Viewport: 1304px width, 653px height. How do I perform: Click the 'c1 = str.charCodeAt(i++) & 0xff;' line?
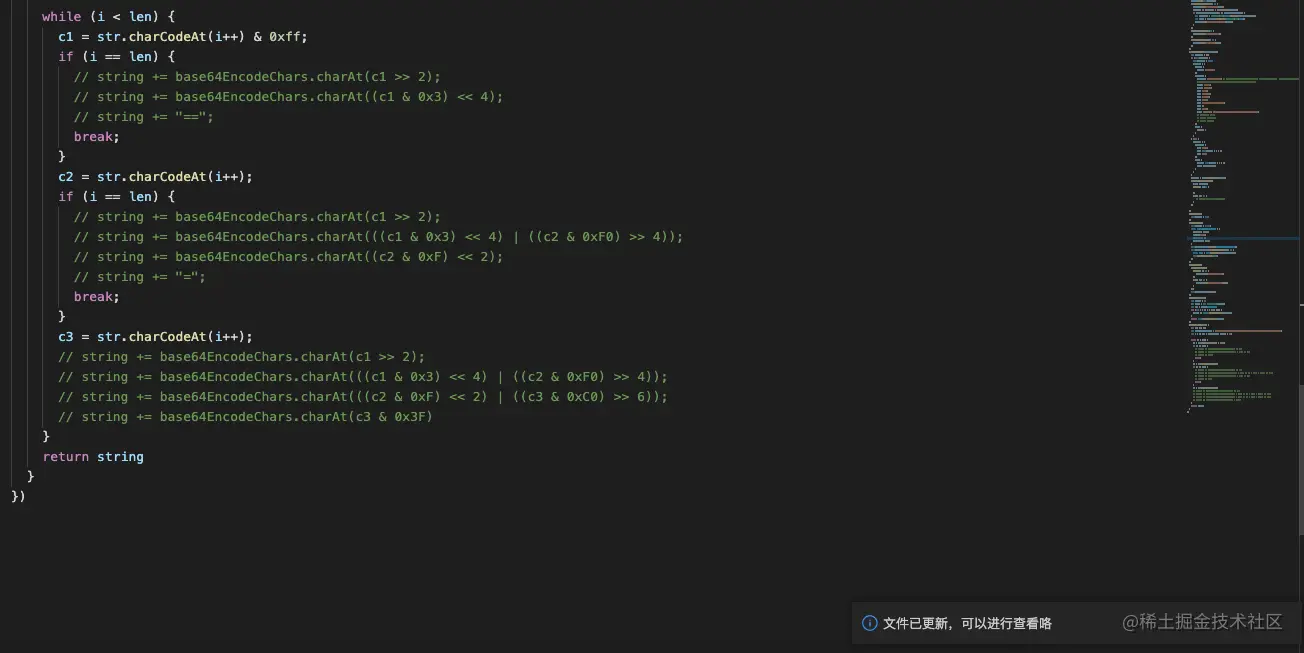point(183,37)
